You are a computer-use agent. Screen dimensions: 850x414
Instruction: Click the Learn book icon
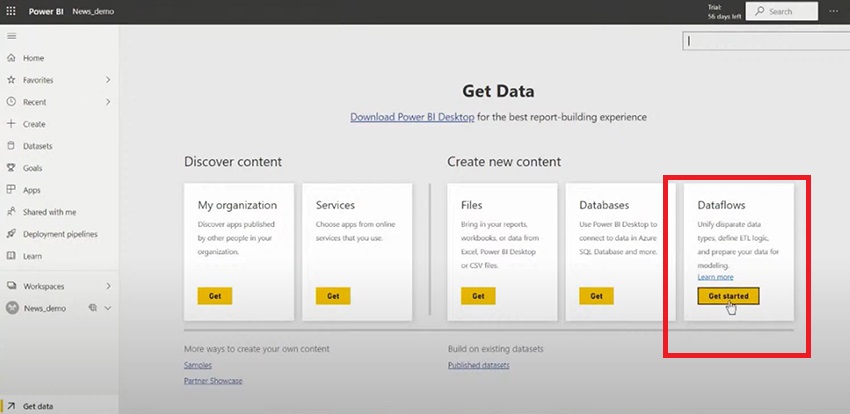click(x=11, y=256)
